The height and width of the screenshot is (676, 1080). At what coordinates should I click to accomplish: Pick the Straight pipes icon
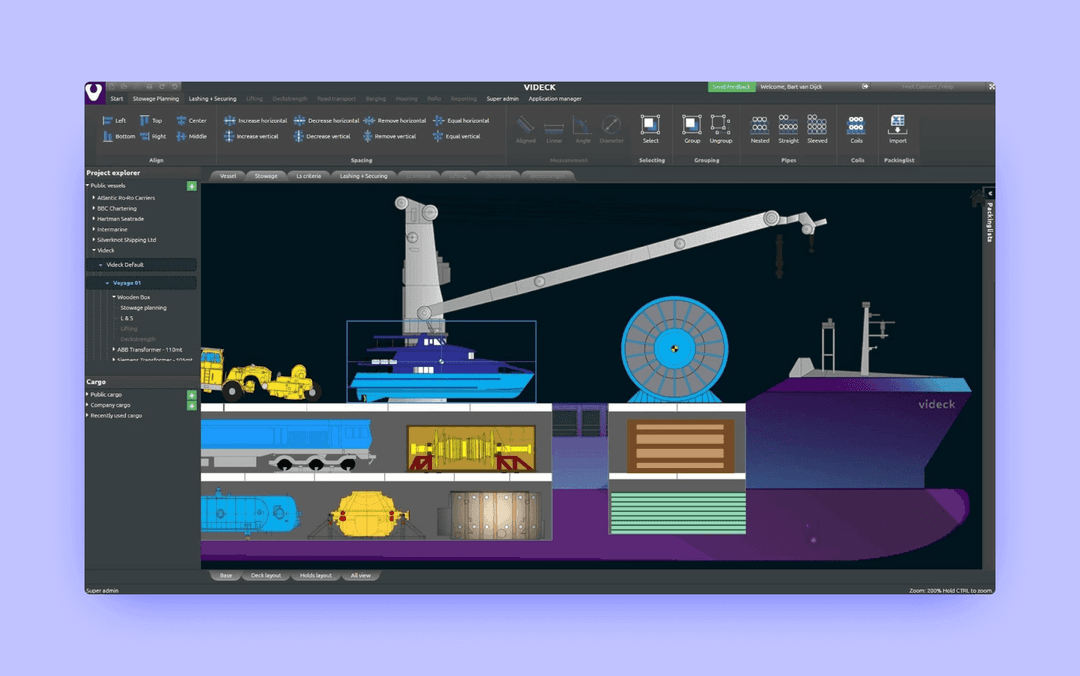[788, 124]
